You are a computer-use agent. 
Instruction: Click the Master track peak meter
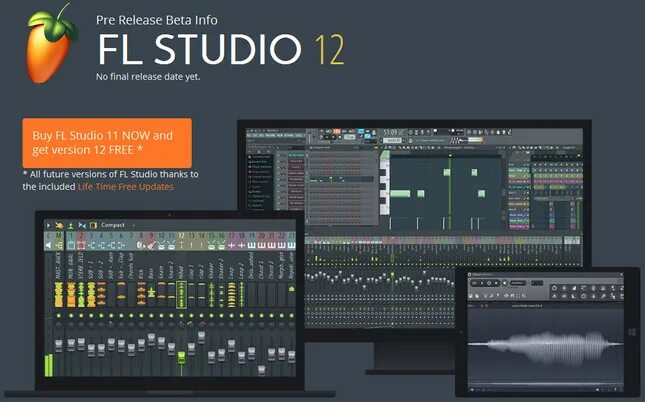[59, 295]
